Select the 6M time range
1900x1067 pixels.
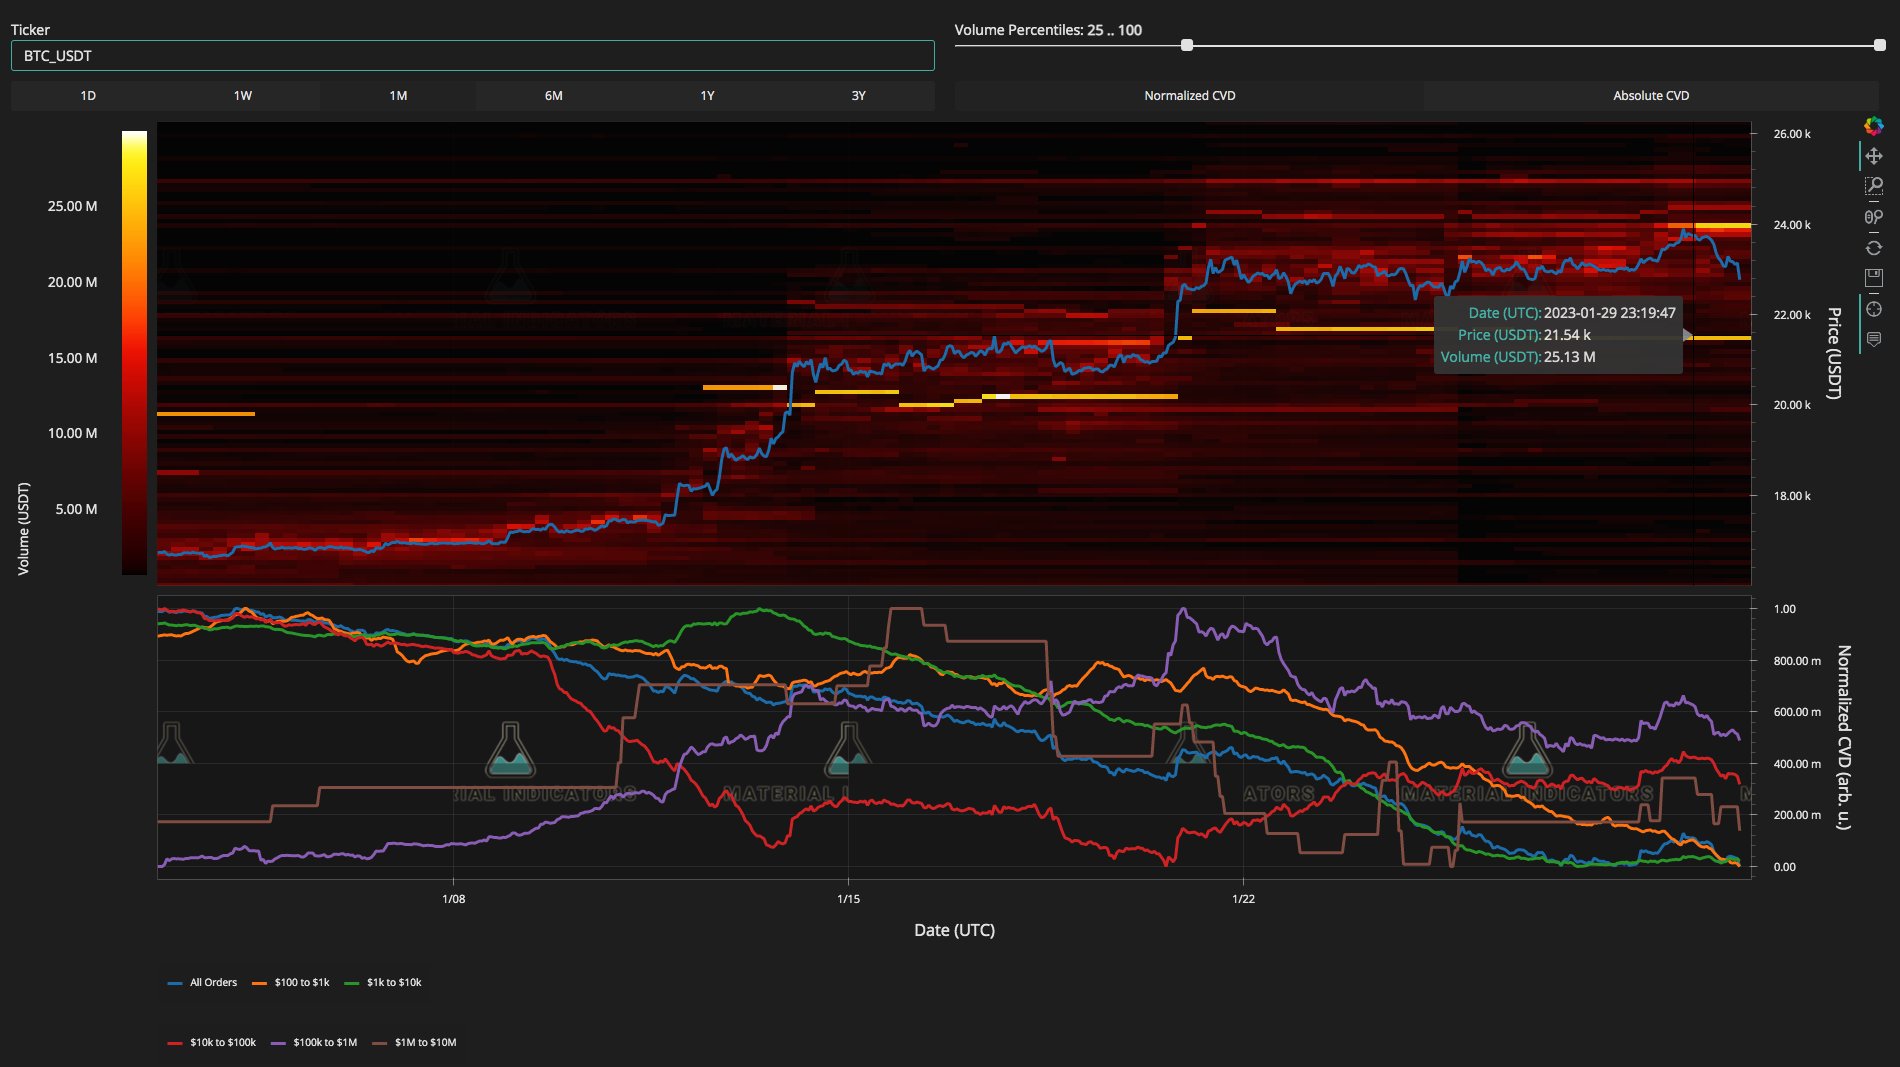pos(553,96)
